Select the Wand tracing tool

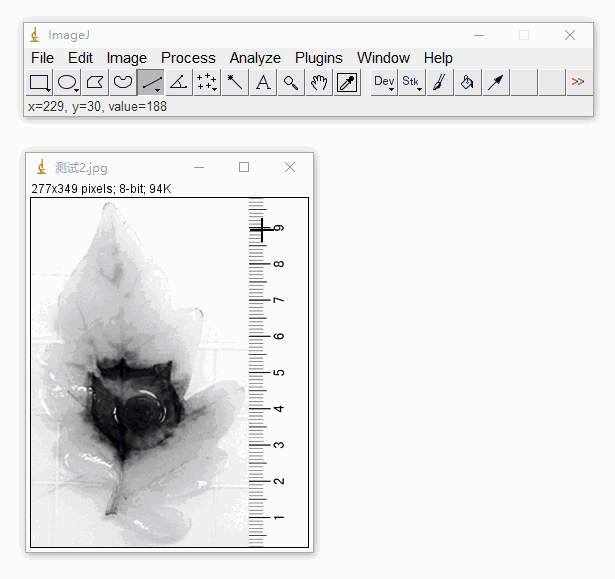click(235, 82)
